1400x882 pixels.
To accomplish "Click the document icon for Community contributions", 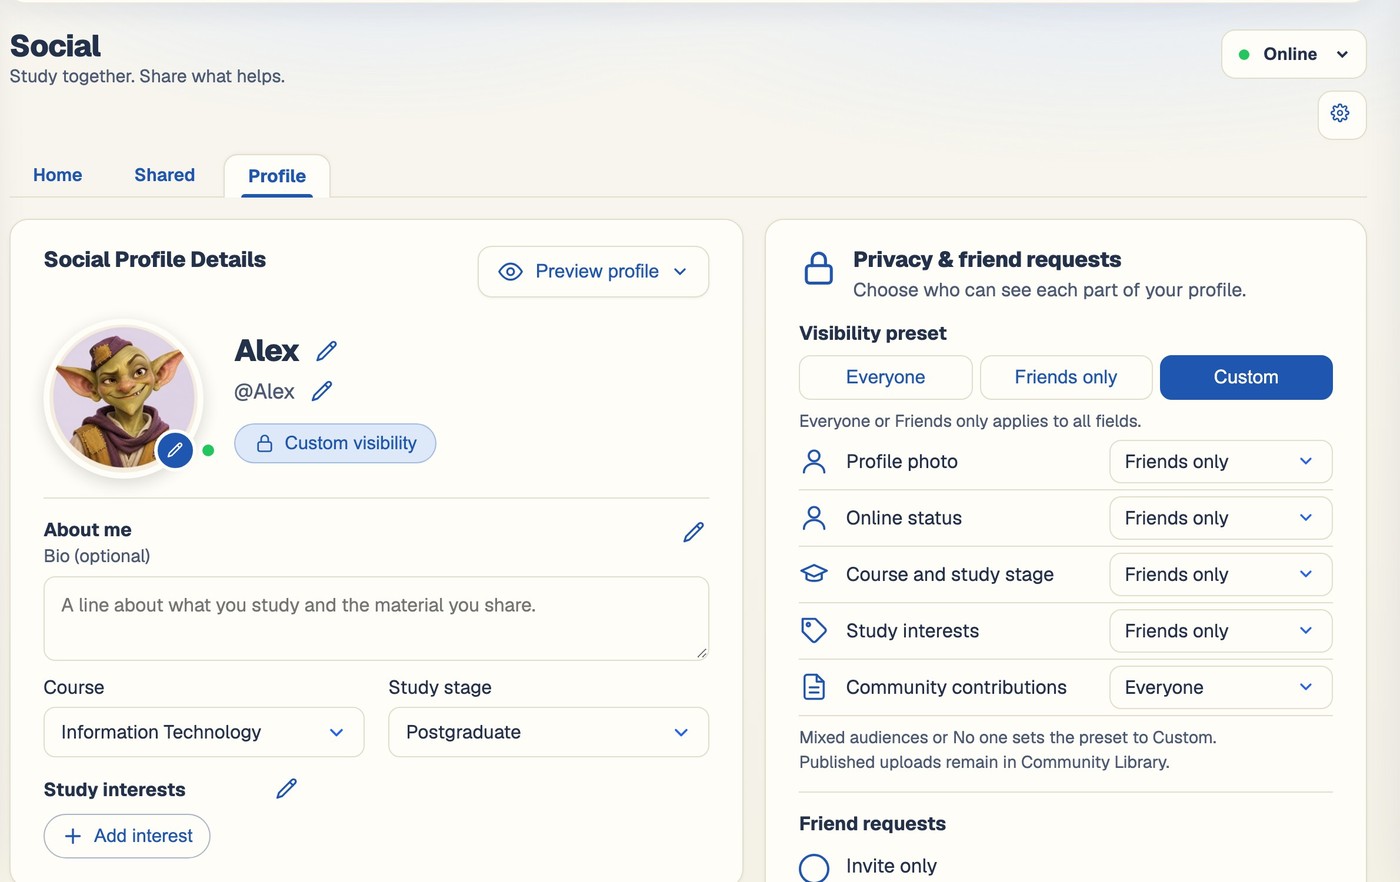I will point(814,687).
